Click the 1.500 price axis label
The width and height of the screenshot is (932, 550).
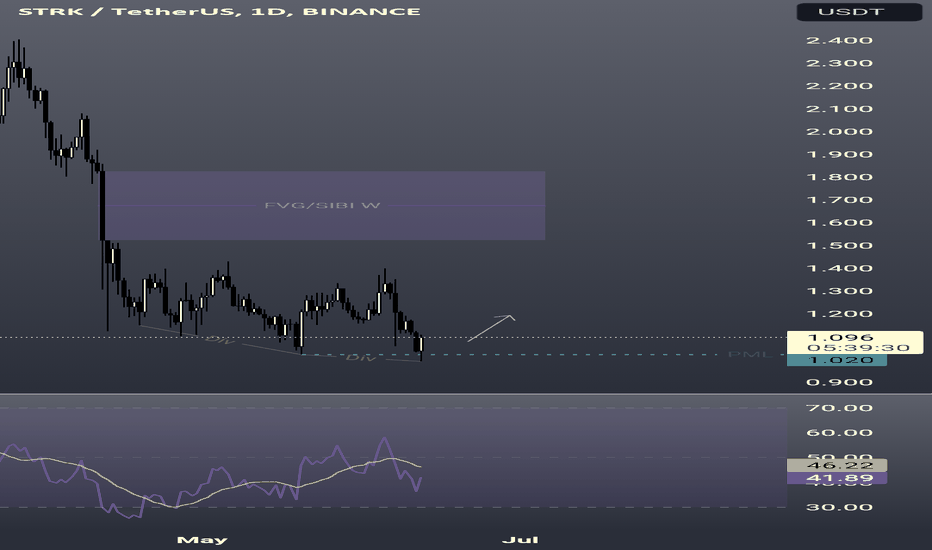(839, 246)
